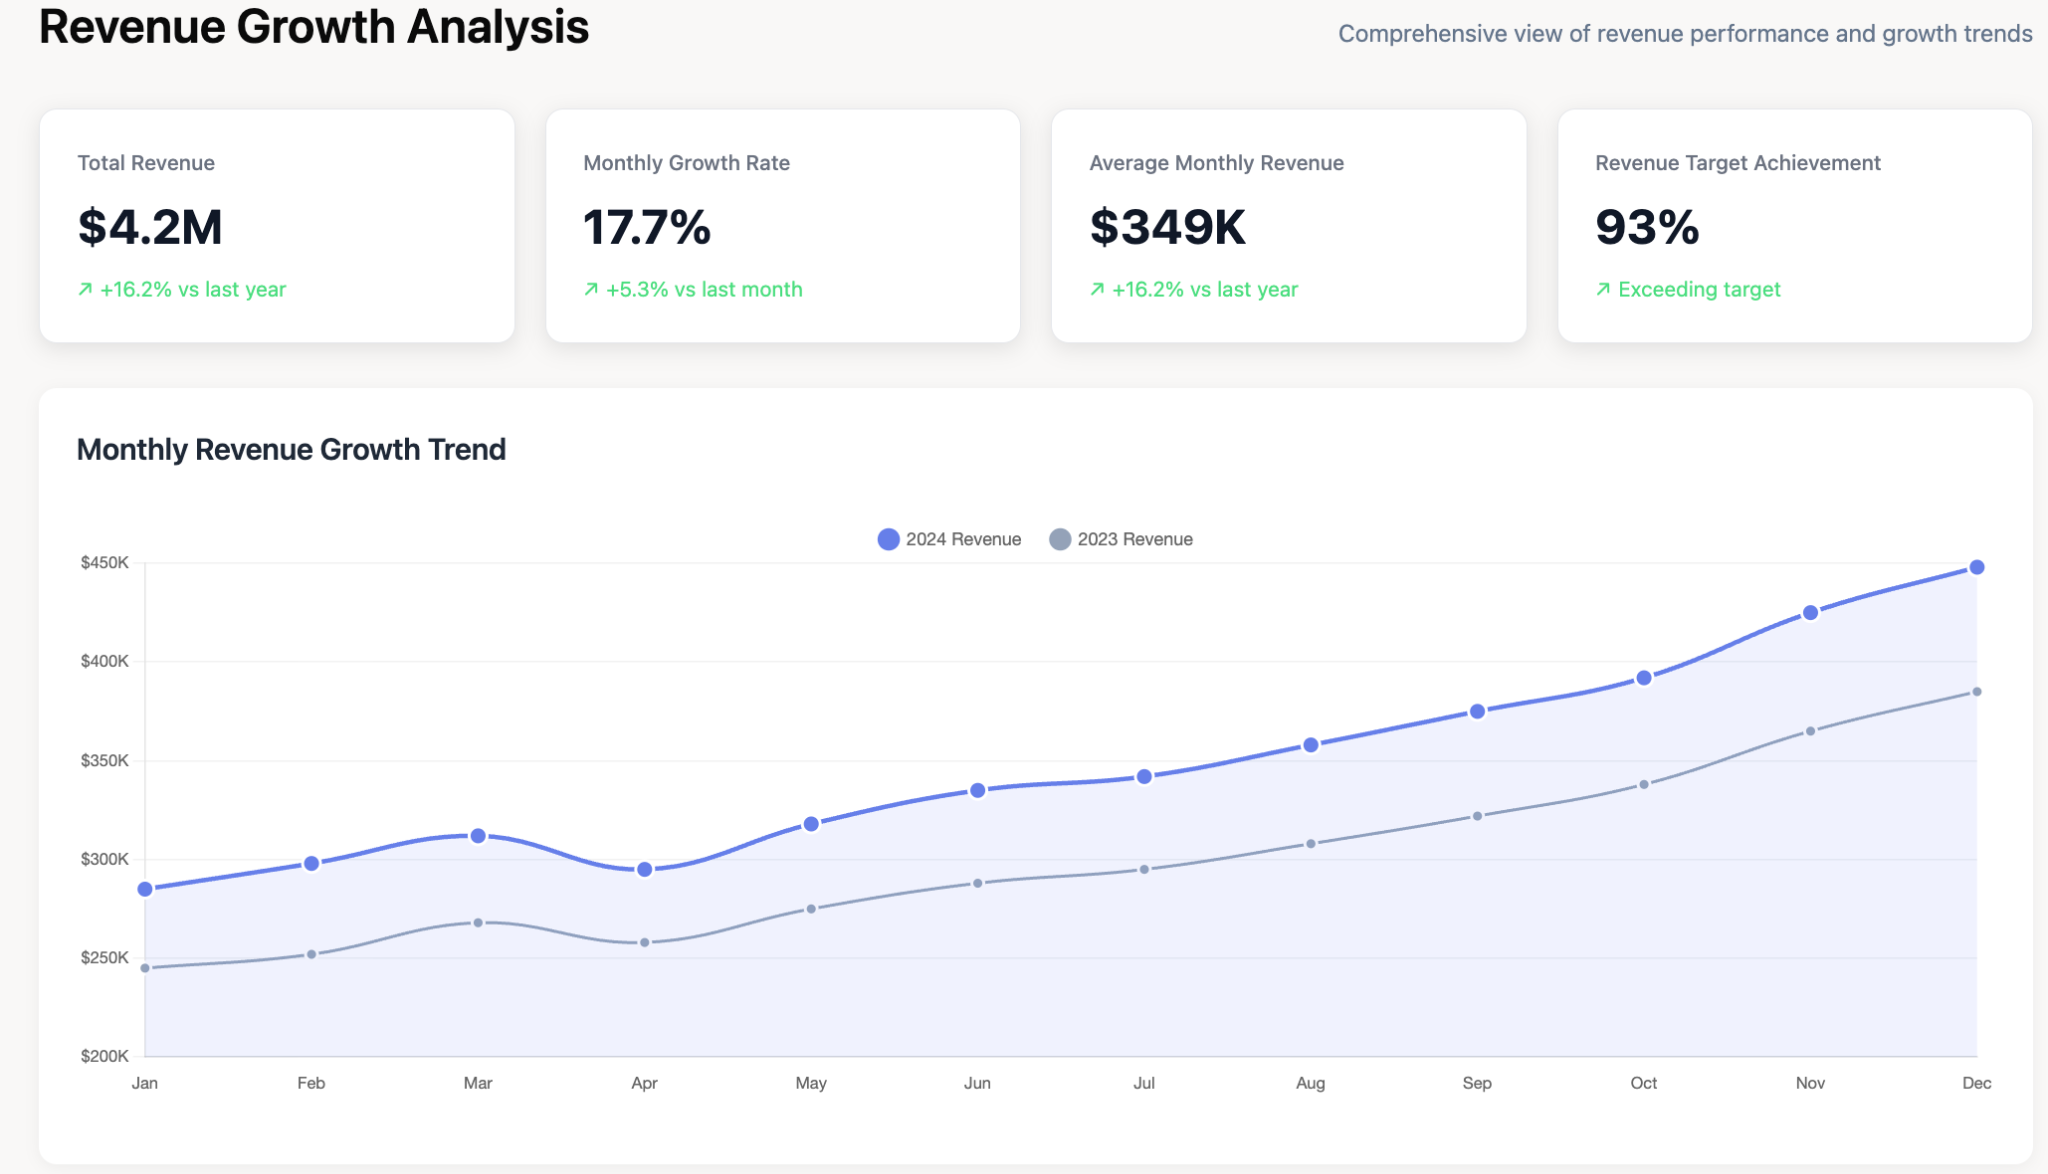Click the trend arrow icon on Total Revenue card
The image size is (2048, 1174).
pos(87,289)
